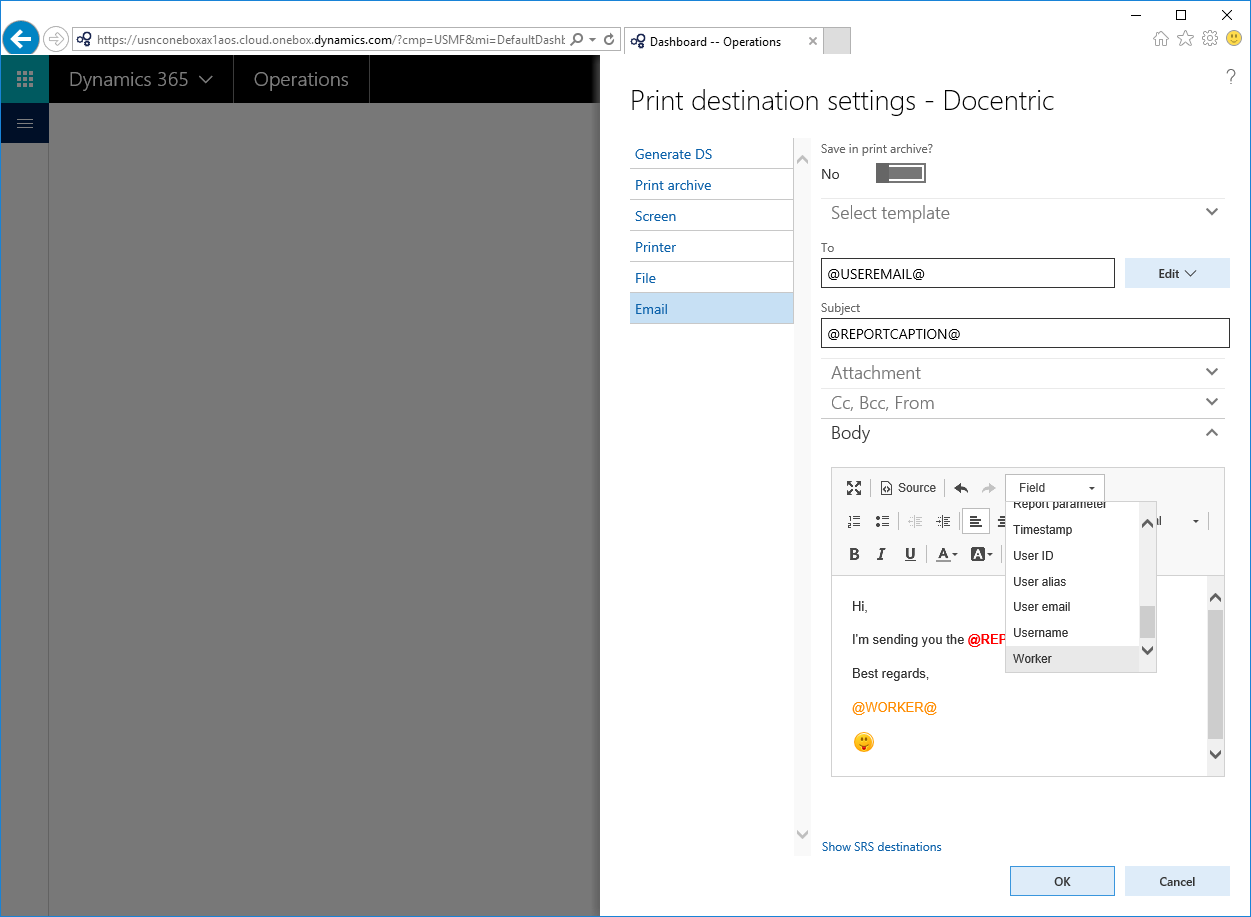This screenshot has height=917, width=1251.
Task: Open text color picker
Action: click(x=947, y=554)
